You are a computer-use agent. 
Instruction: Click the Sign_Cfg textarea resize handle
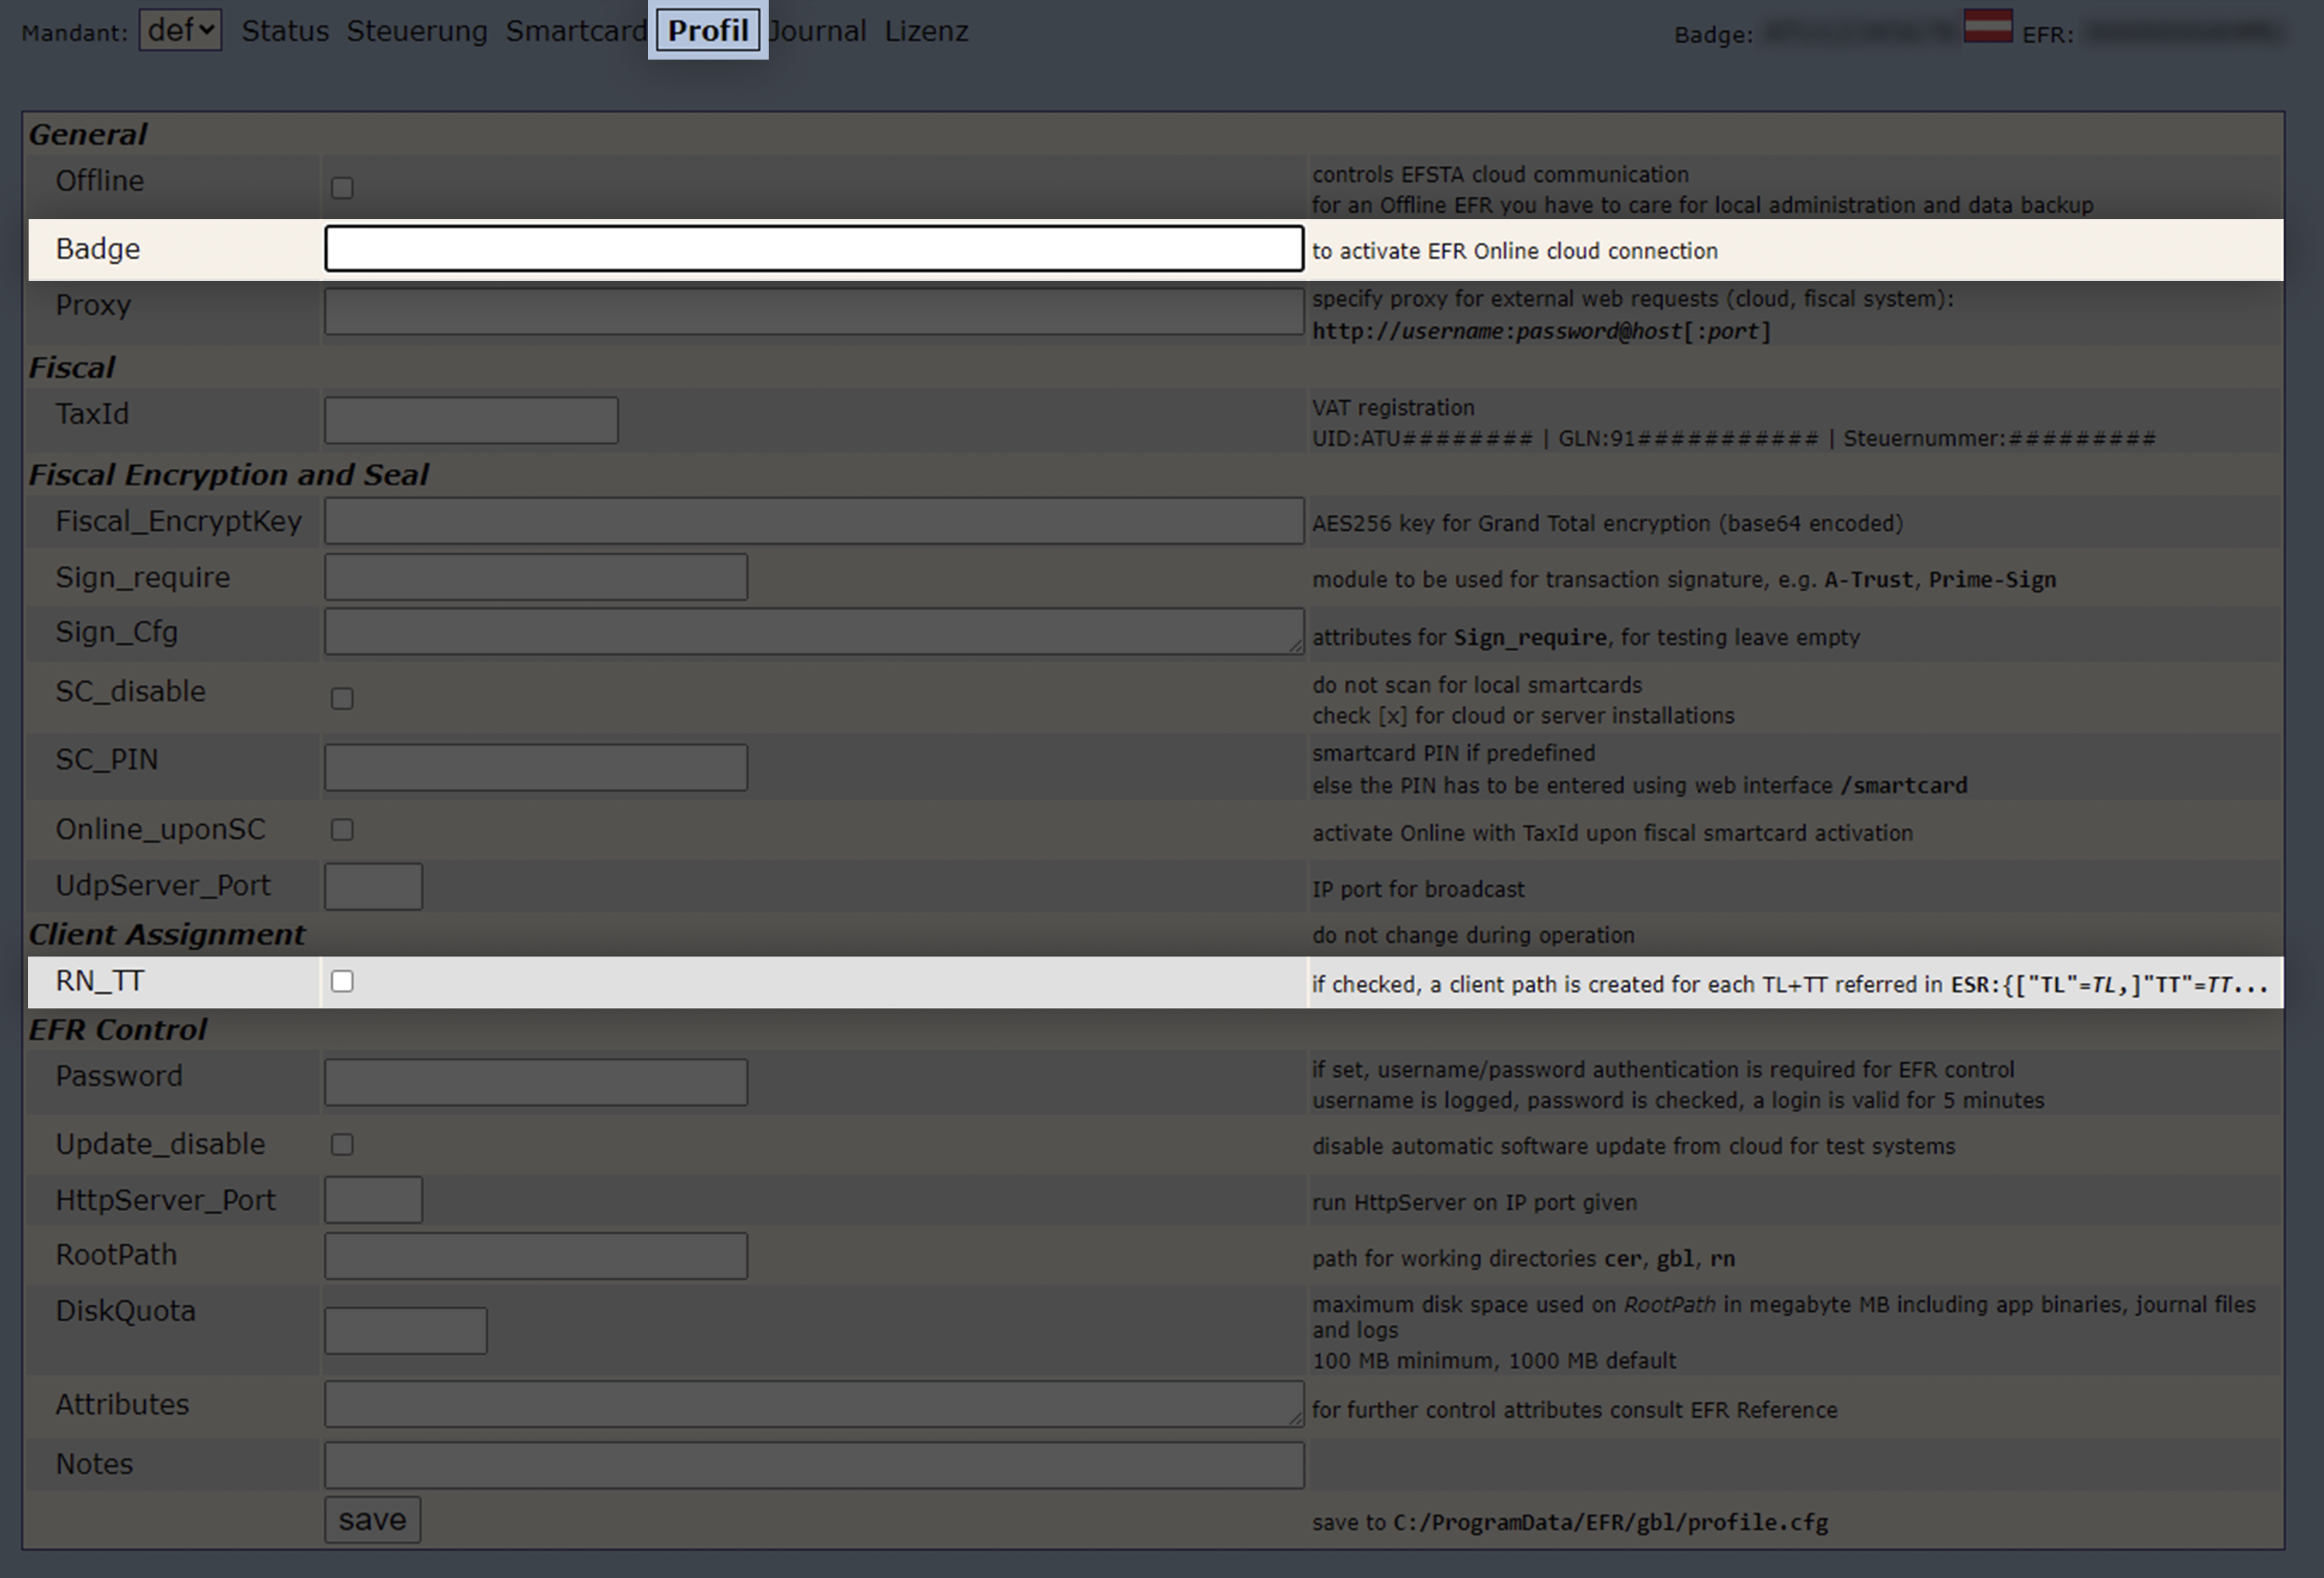click(x=1296, y=647)
